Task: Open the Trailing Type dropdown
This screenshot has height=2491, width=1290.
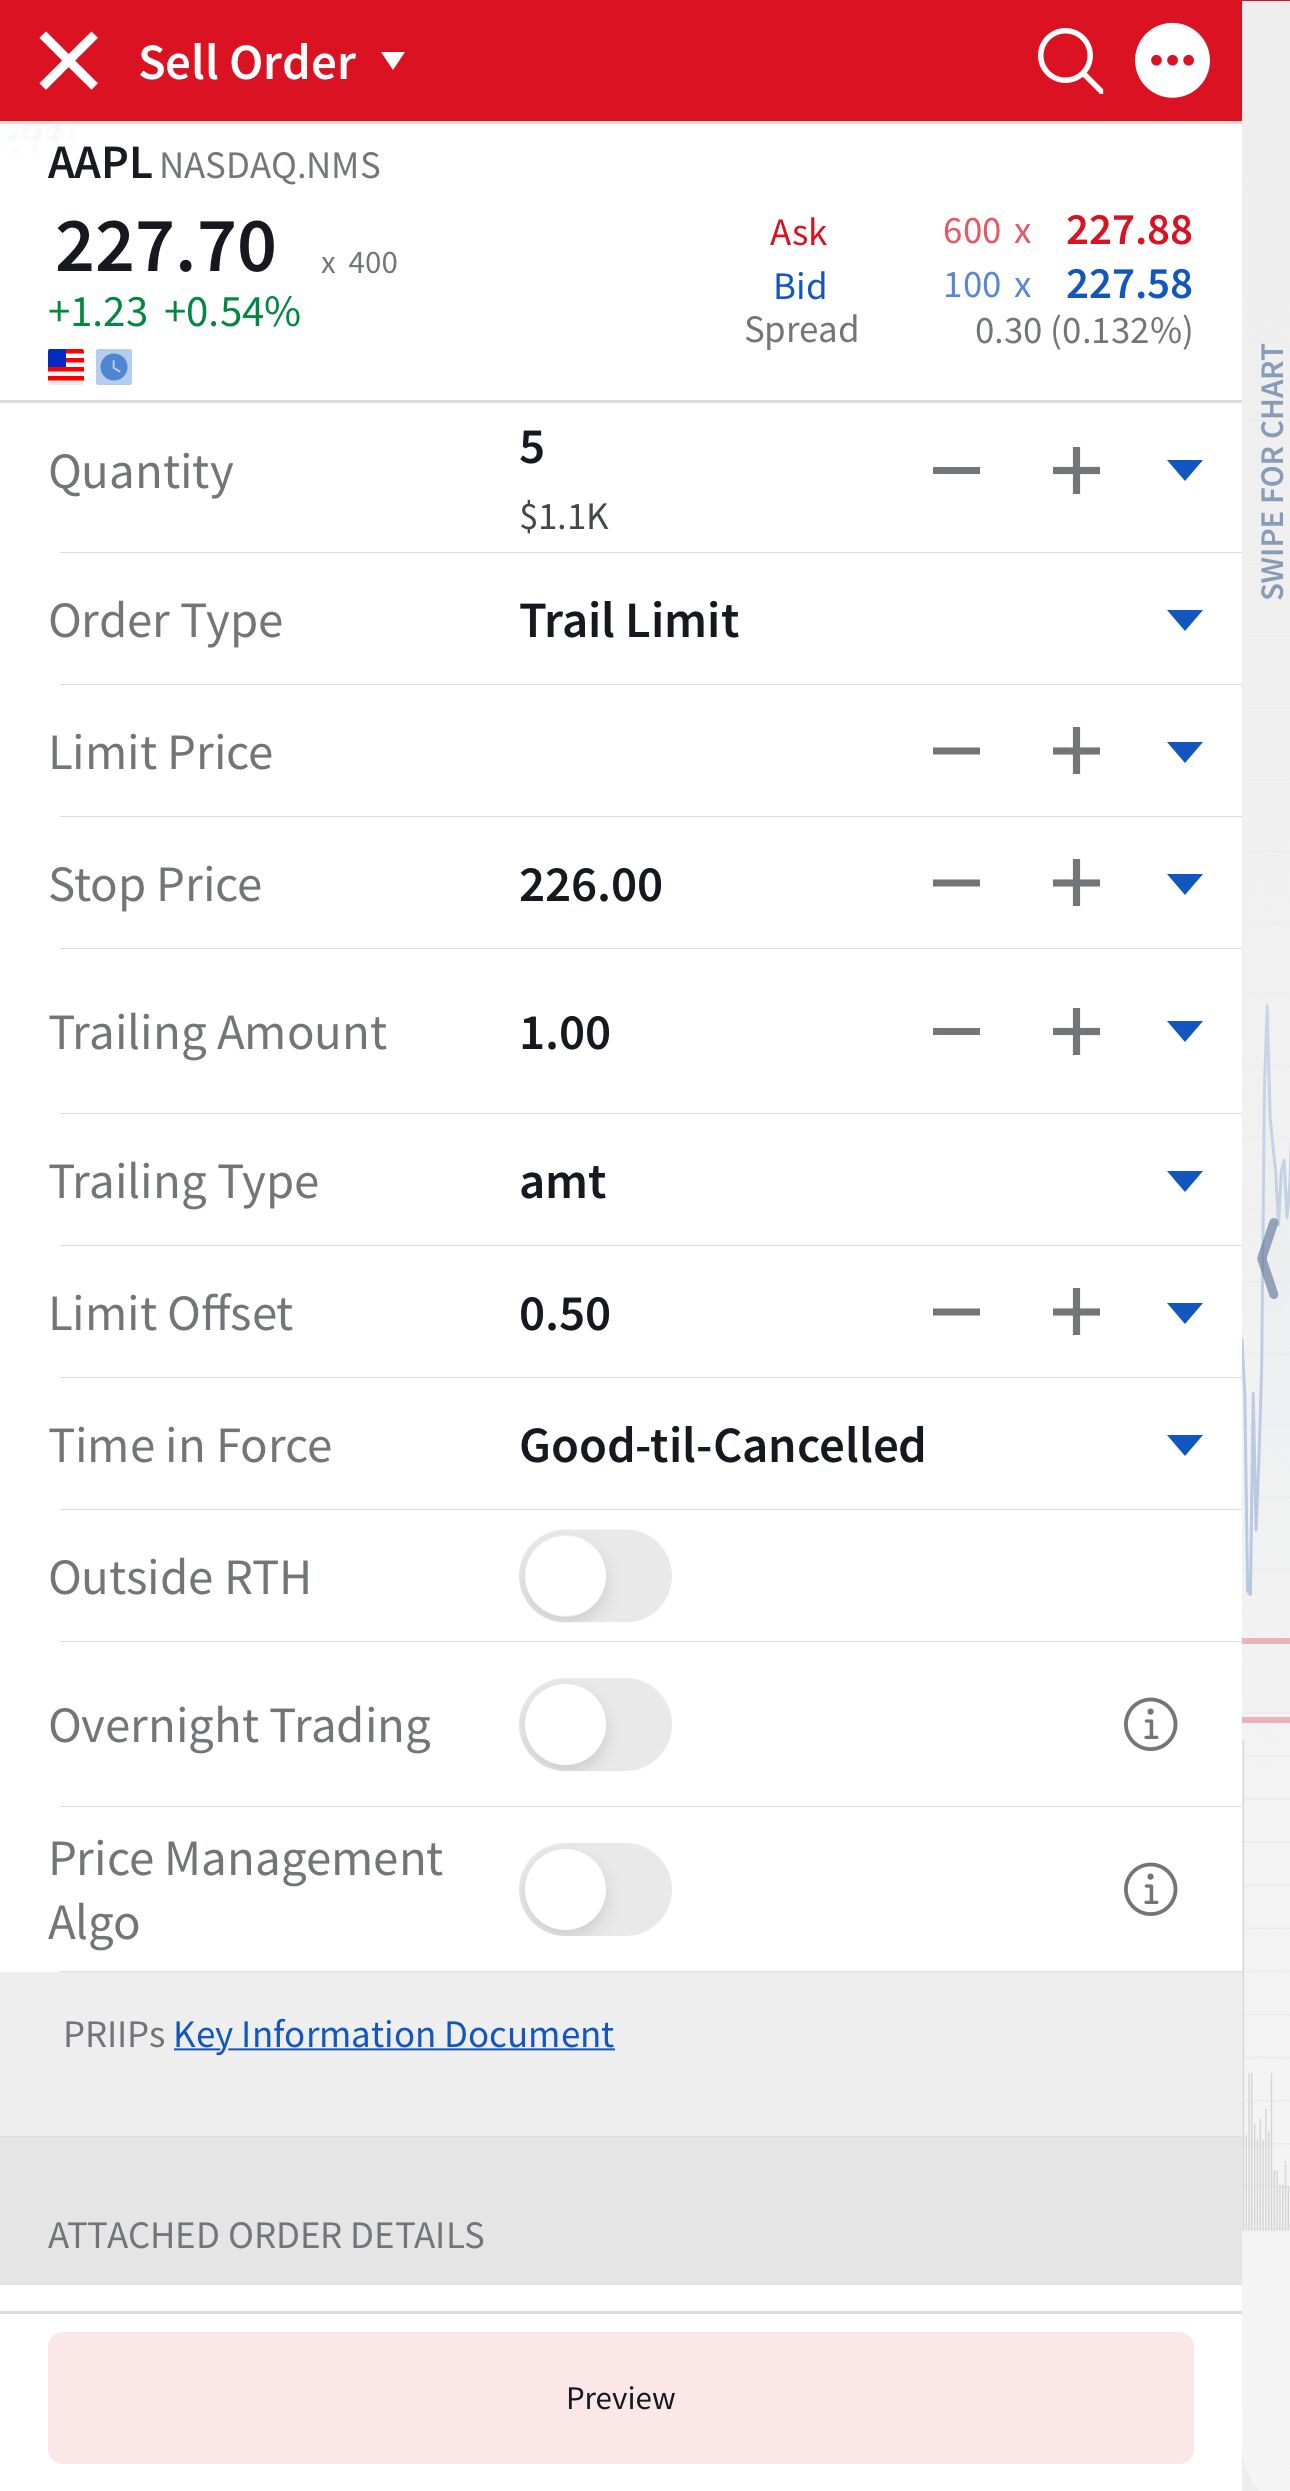Action: (x=1184, y=1181)
